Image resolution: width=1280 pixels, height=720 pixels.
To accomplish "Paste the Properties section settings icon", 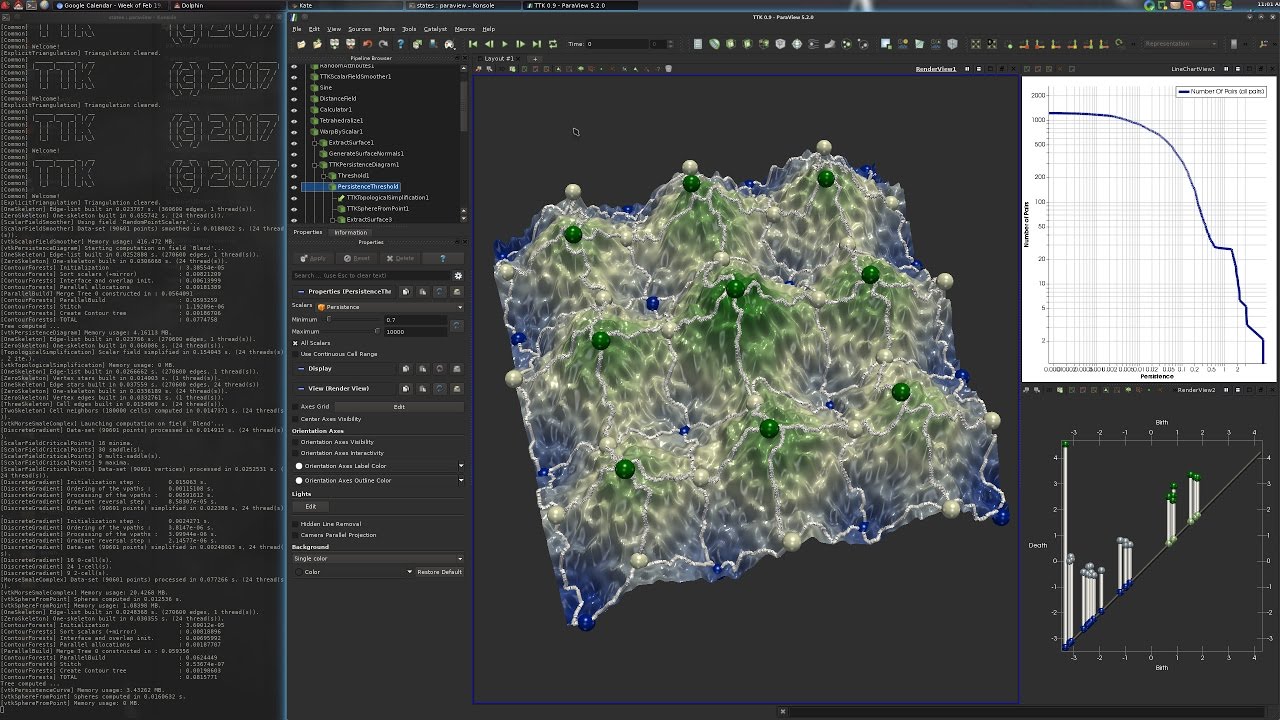I will (422, 291).
